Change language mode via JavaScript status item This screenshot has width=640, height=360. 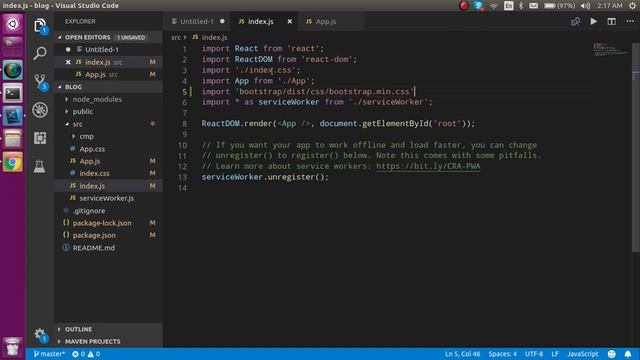(x=582, y=354)
